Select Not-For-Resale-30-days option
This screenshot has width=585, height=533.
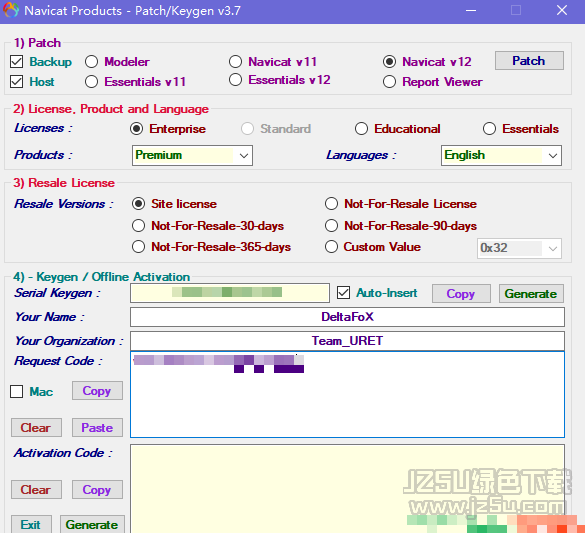(x=138, y=225)
